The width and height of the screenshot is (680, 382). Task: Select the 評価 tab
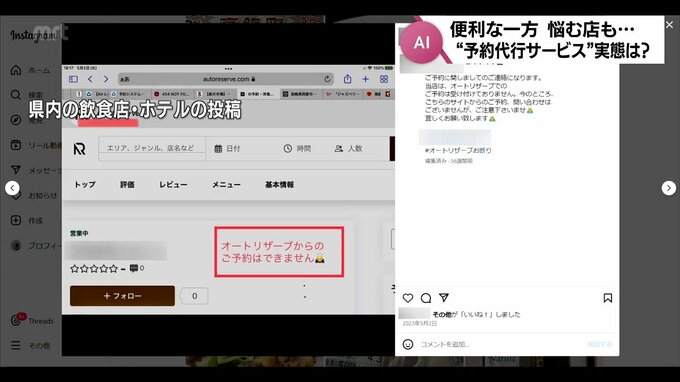click(x=127, y=184)
